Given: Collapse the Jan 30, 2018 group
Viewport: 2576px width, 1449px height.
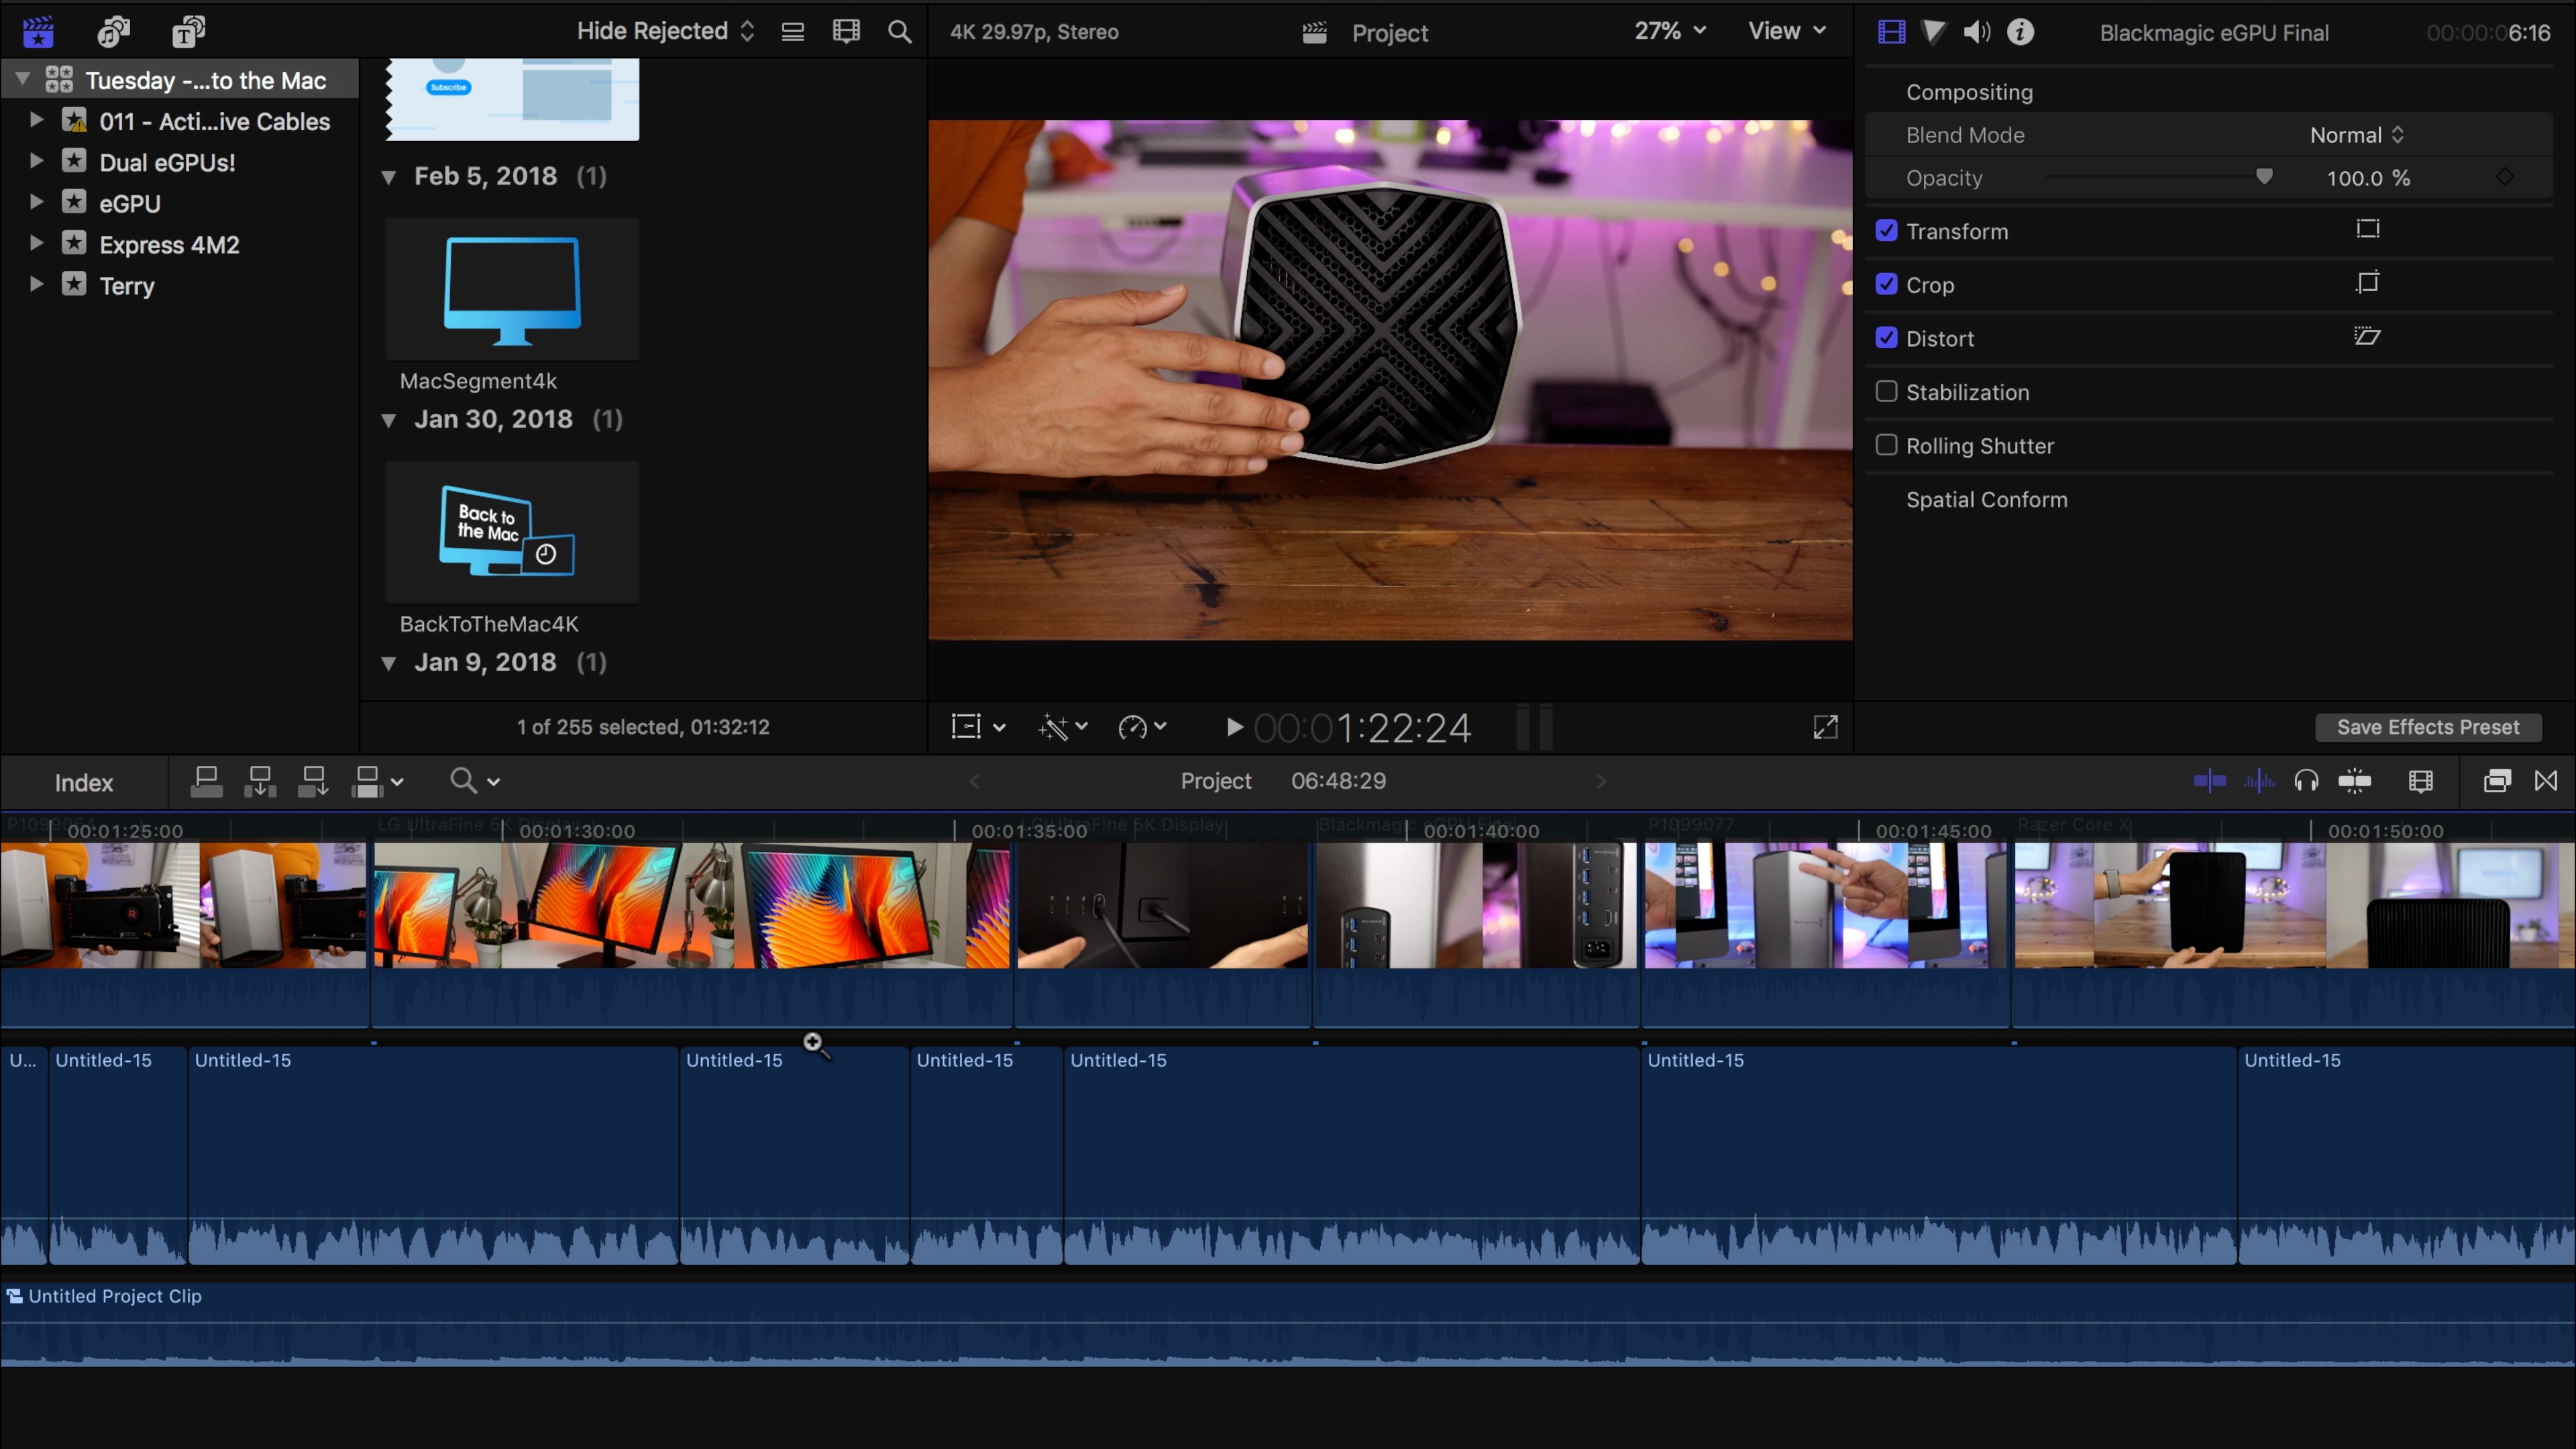Looking at the screenshot, I should (x=389, y=420).
